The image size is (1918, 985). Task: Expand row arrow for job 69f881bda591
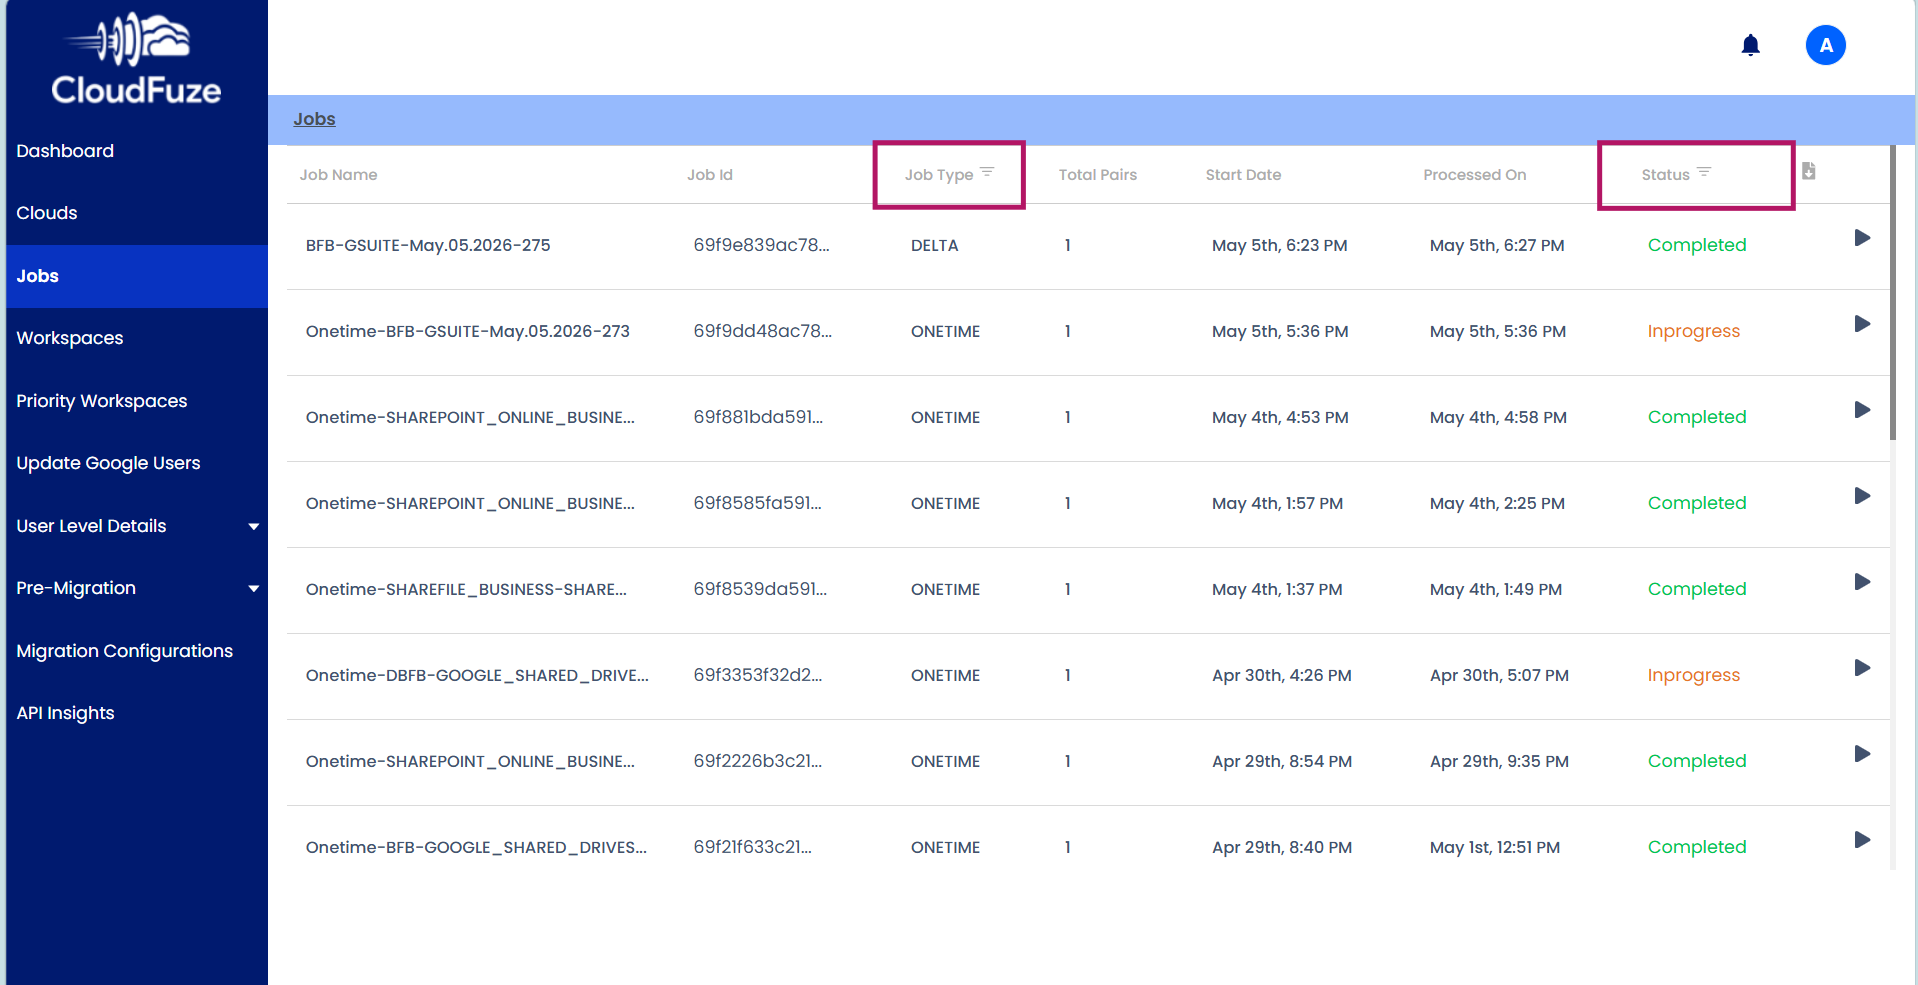coord(1862,410)
